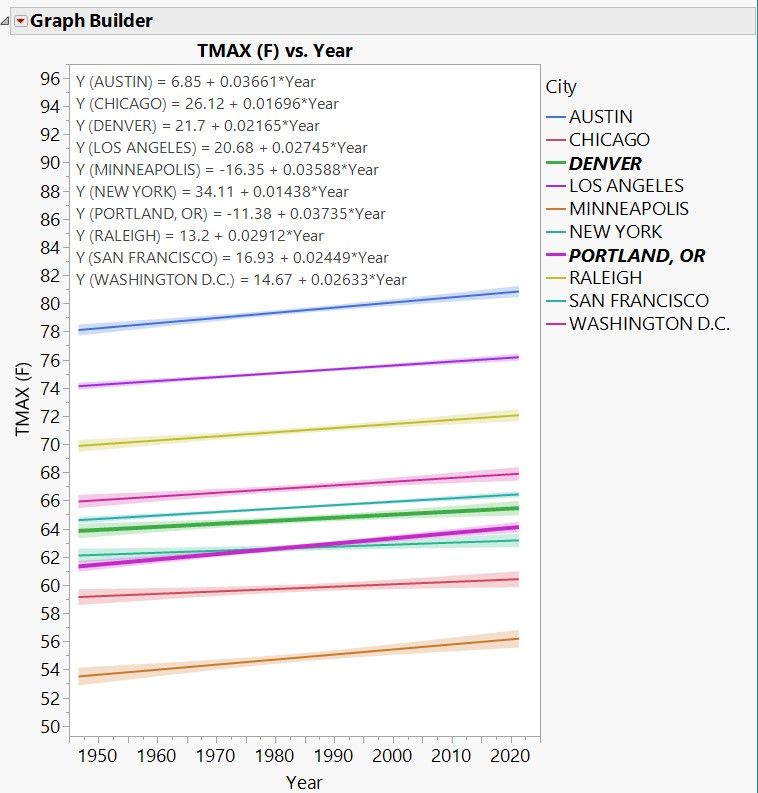Screen dimensions: 758x793
Task: Click the LOS ANGELES purple line swatch
Action: [555, 186]
